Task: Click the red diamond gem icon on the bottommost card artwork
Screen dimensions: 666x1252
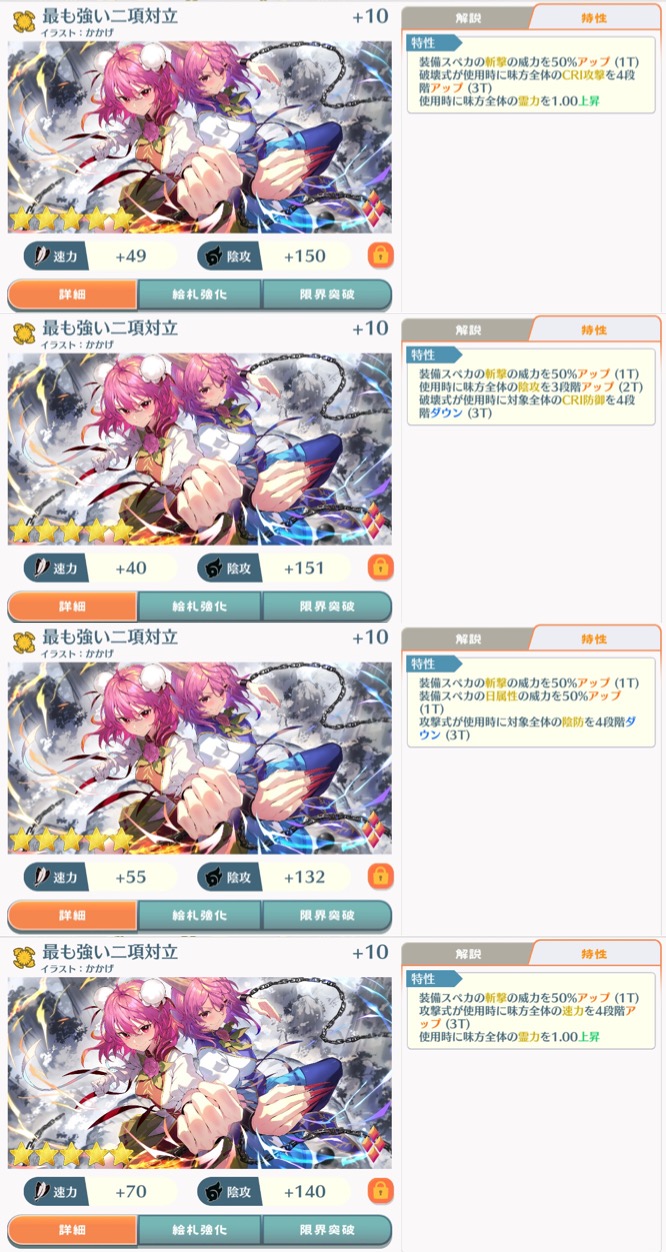Action: coord(372,1143)
